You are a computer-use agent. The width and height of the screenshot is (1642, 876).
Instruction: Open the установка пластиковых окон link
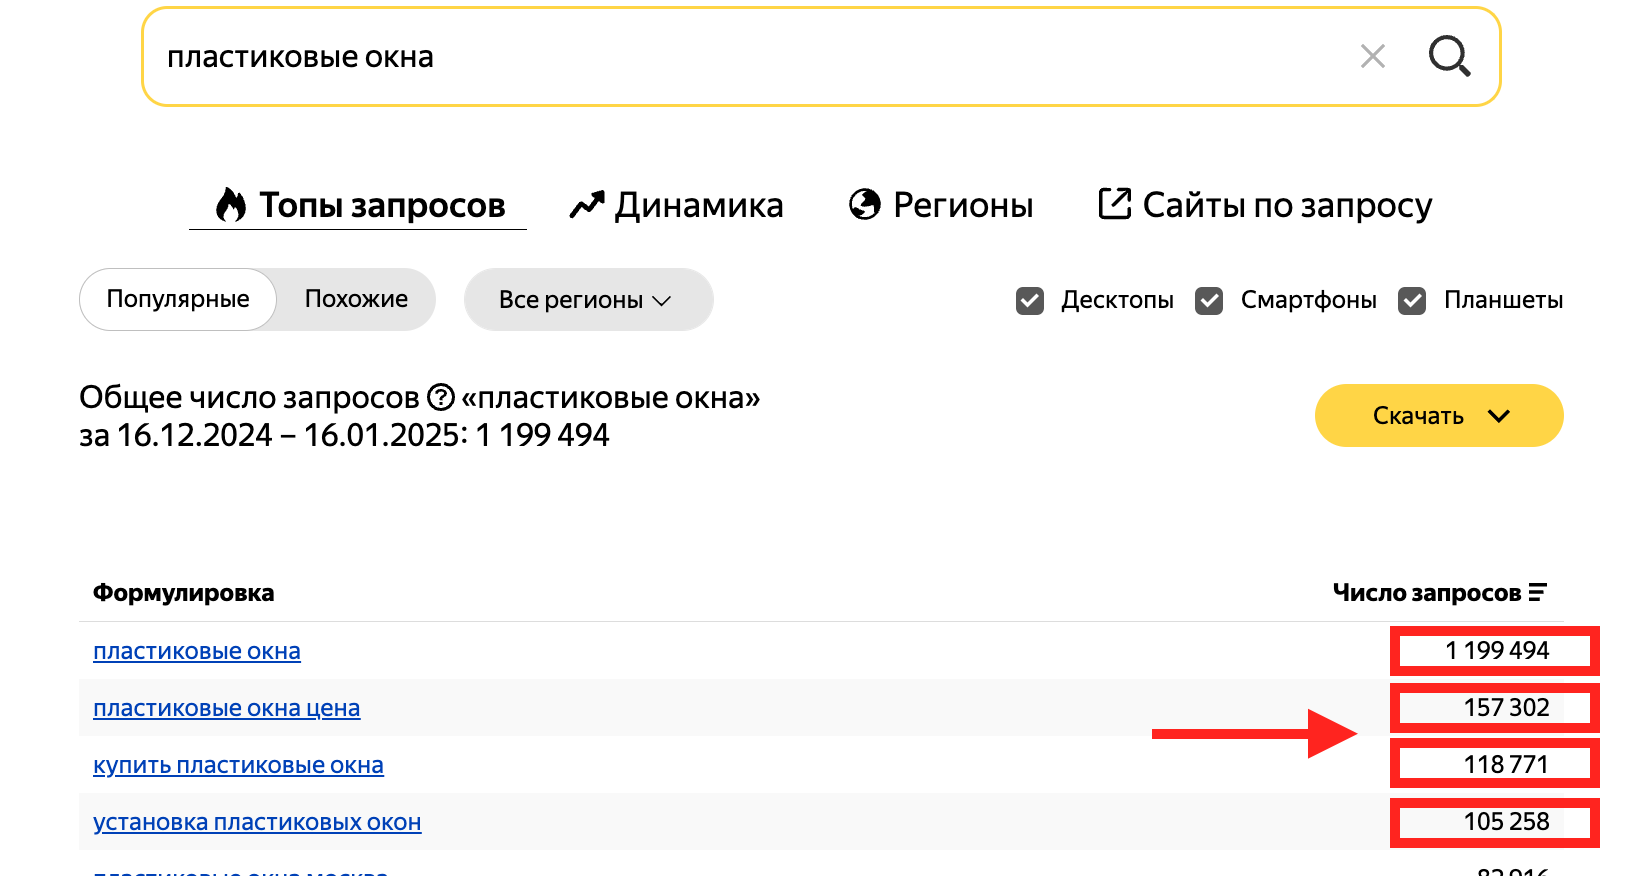coord(257,822)
